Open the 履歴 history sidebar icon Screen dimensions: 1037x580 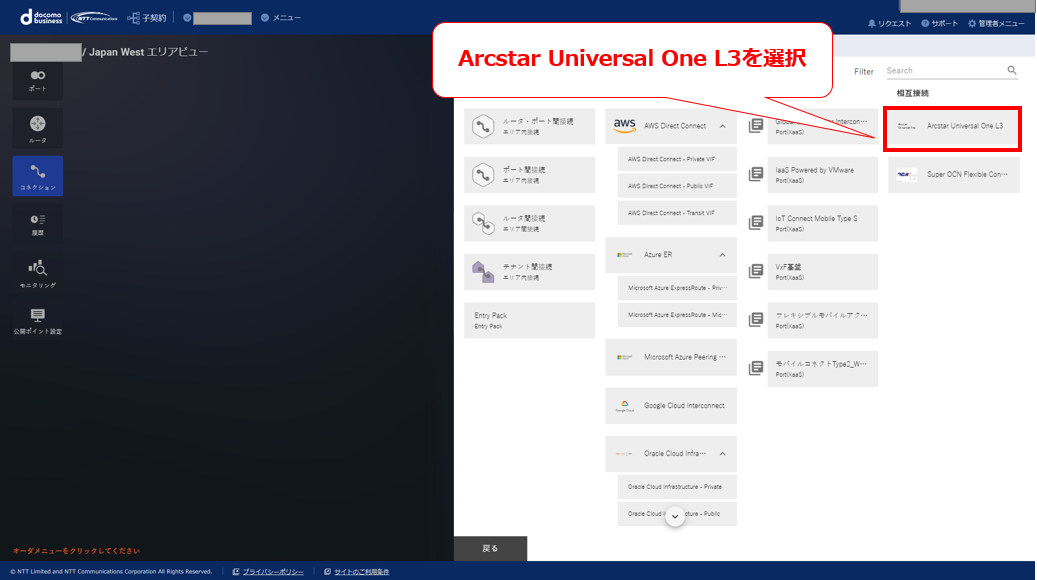point(38,224)
